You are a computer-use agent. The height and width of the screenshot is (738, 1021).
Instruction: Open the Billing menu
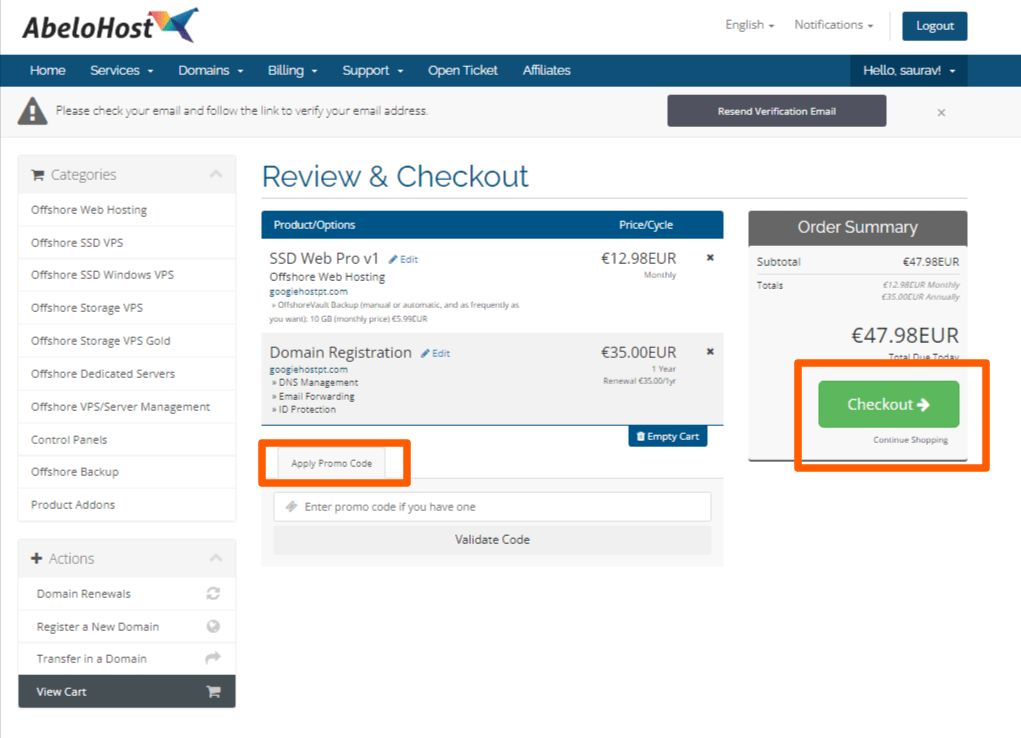point(292,70)
